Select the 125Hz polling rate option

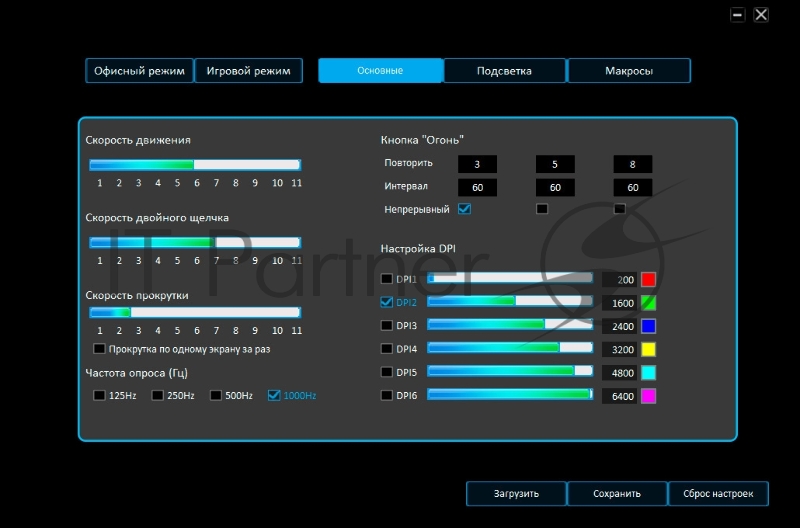point(99,395)
